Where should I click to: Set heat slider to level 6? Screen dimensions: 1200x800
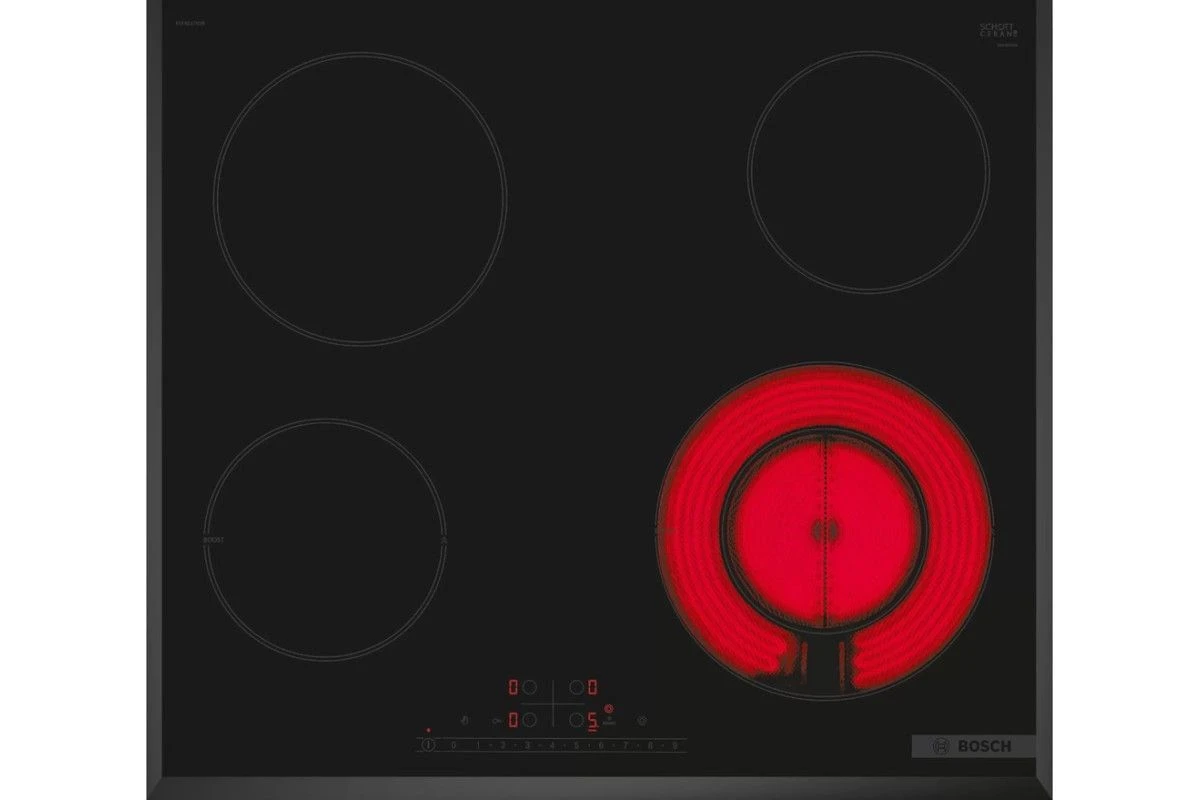[x=601, y=745]
